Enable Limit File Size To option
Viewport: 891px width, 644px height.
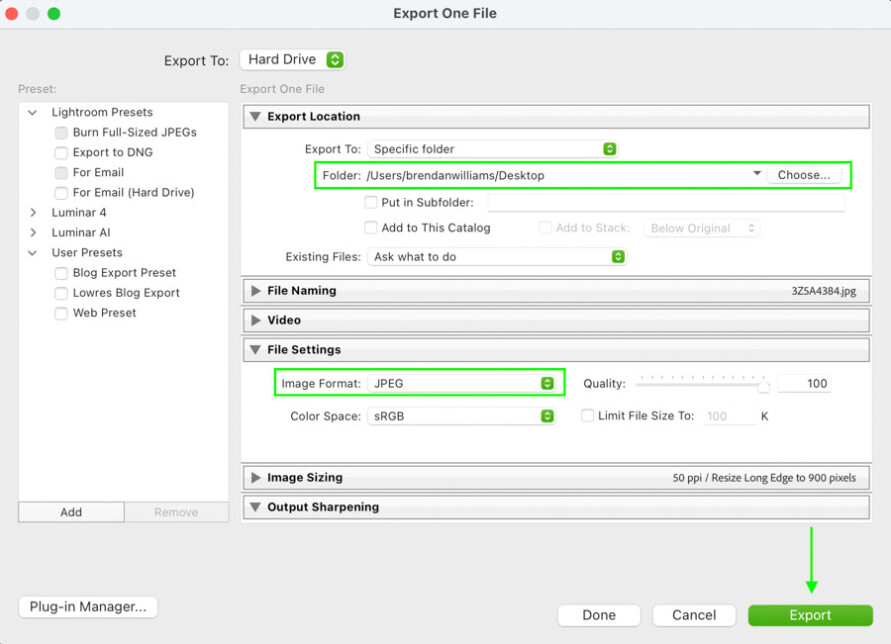click(x=588, y=416)
